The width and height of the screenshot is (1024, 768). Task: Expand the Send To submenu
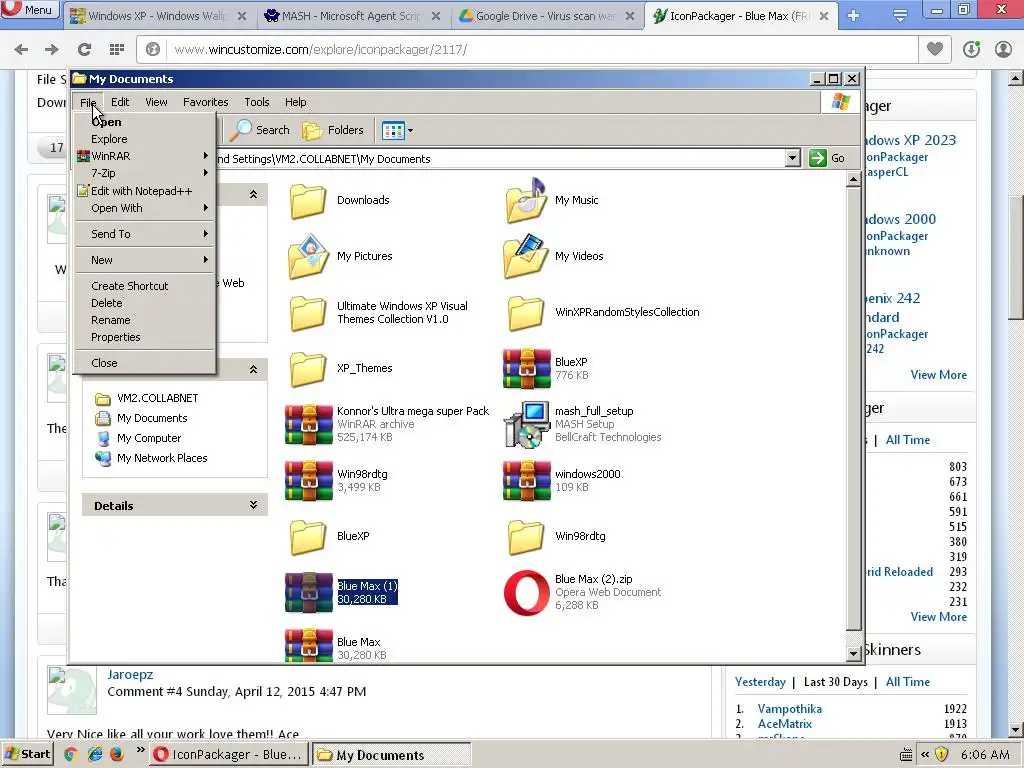point(144,234)
